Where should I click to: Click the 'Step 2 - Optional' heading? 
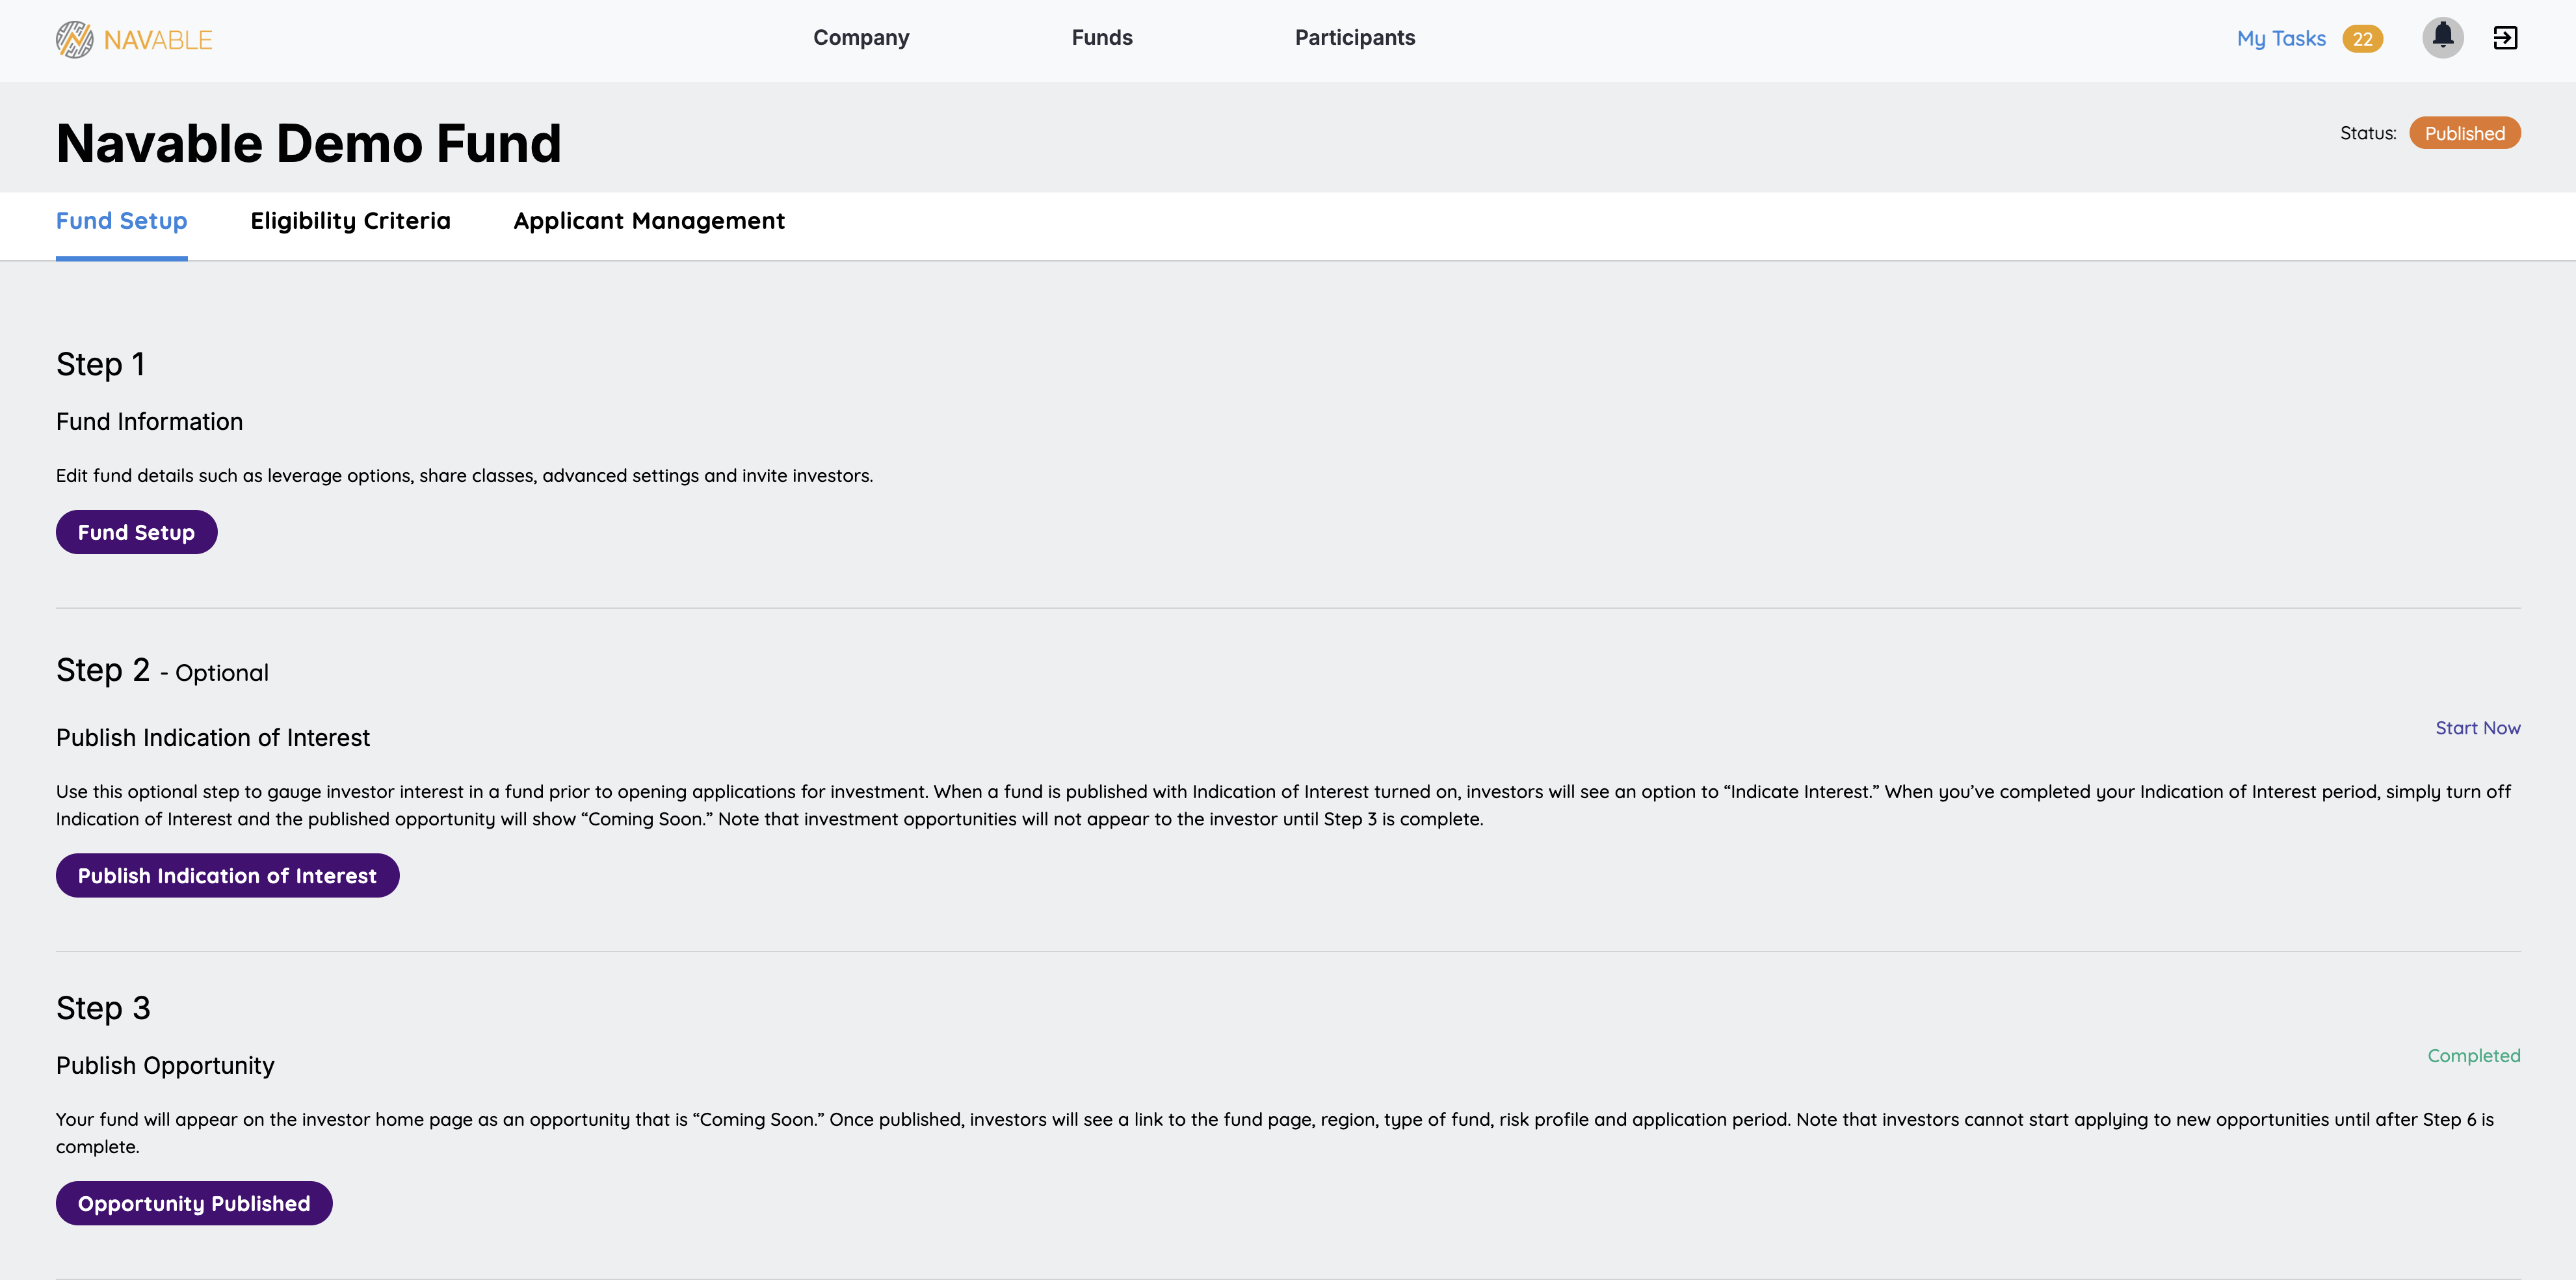tap(162, 671)
